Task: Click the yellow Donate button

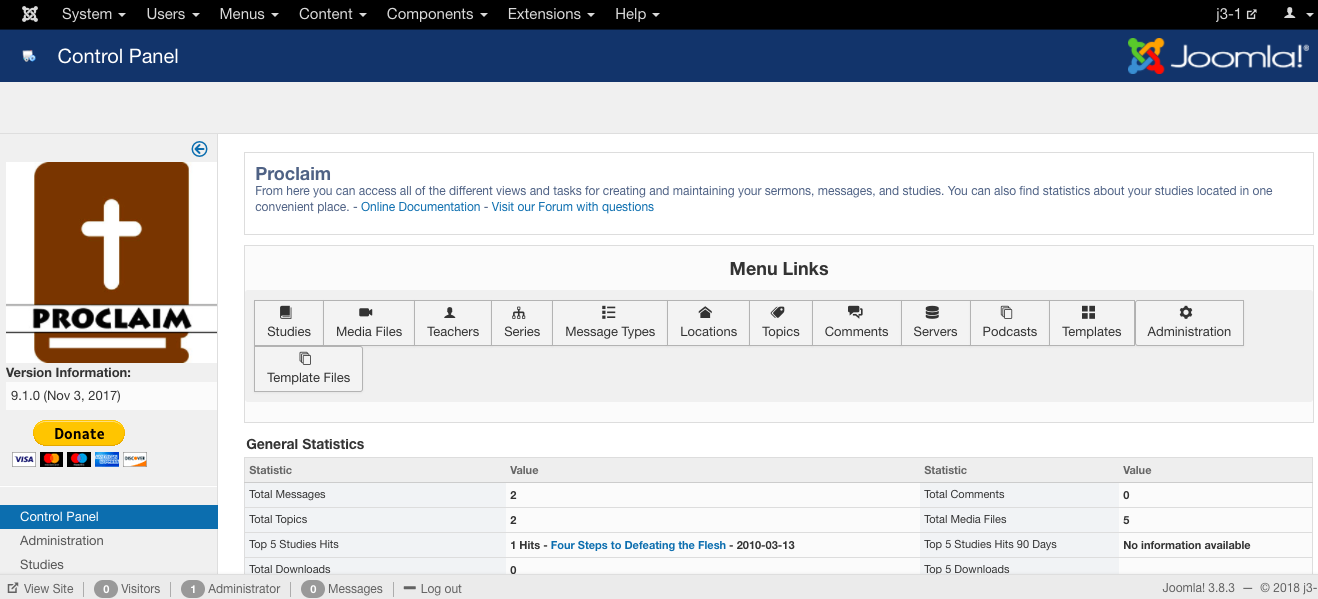Action: (x=79, y=433)
